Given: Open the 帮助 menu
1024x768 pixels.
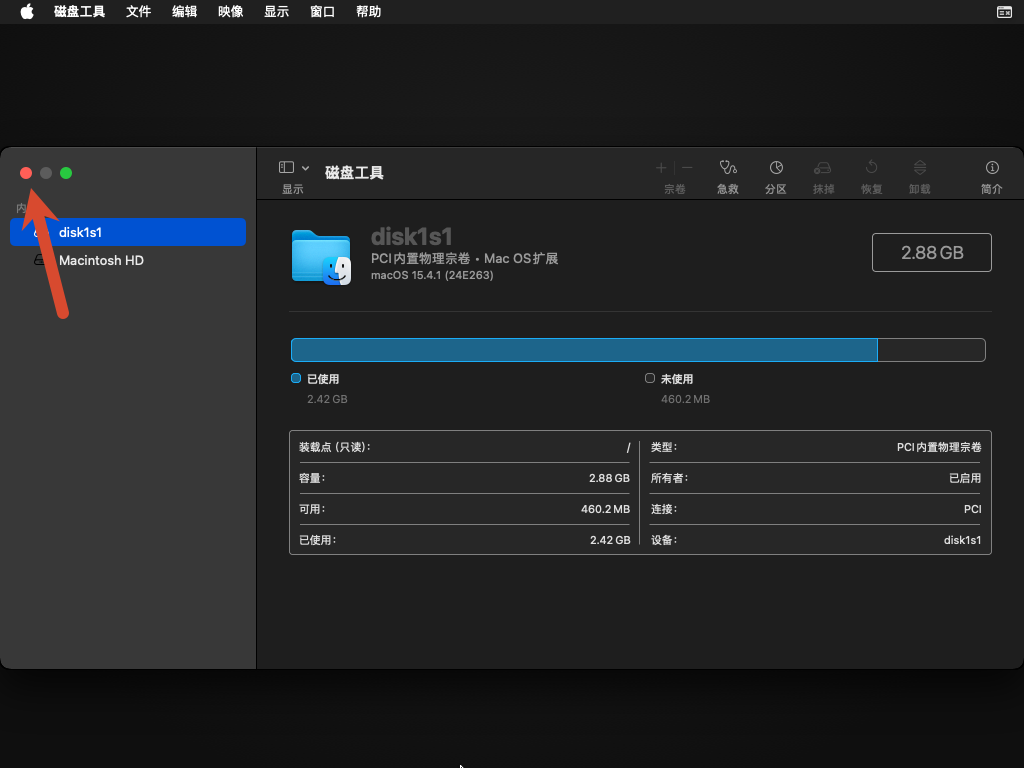Looking at the screenshot, I should point(368,12).
